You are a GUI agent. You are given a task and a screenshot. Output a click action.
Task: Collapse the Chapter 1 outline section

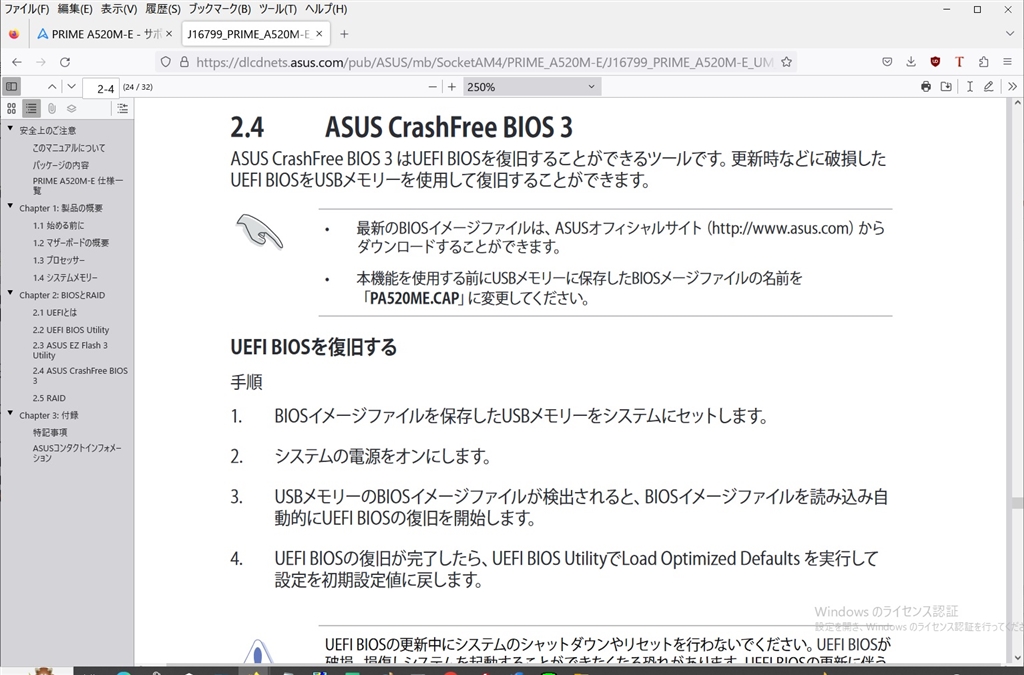coord(10,206)
